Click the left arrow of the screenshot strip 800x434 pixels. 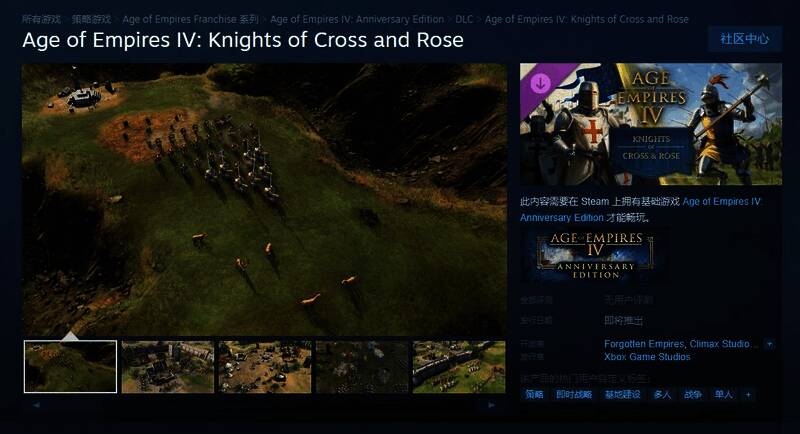point(36,405)
